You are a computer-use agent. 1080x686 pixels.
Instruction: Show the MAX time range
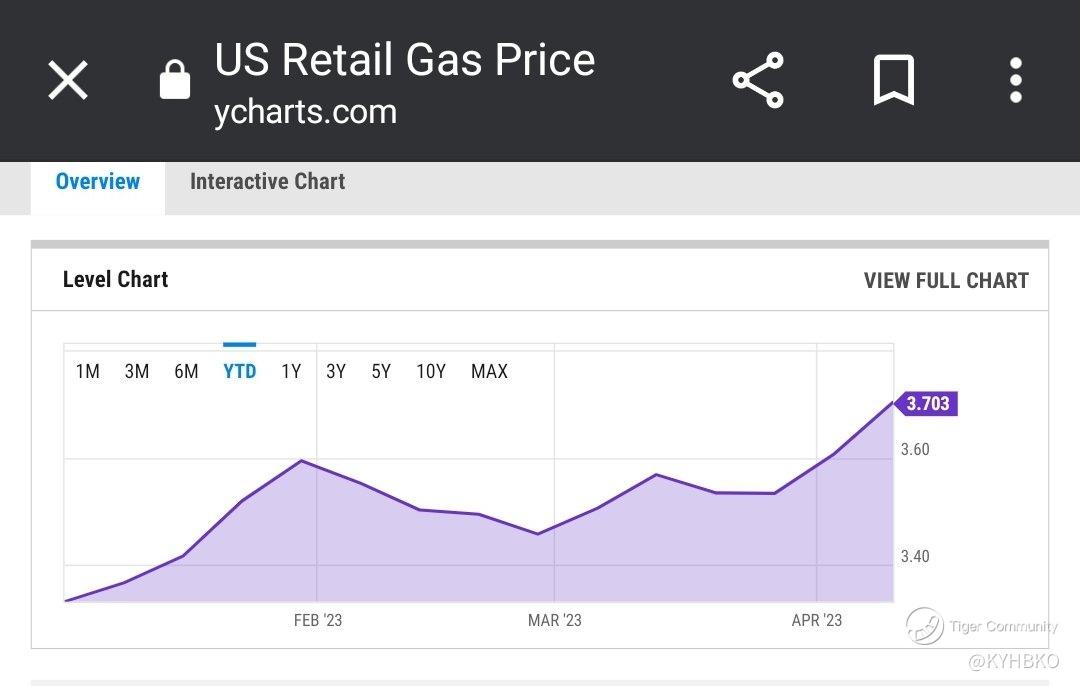pos(489,372)
